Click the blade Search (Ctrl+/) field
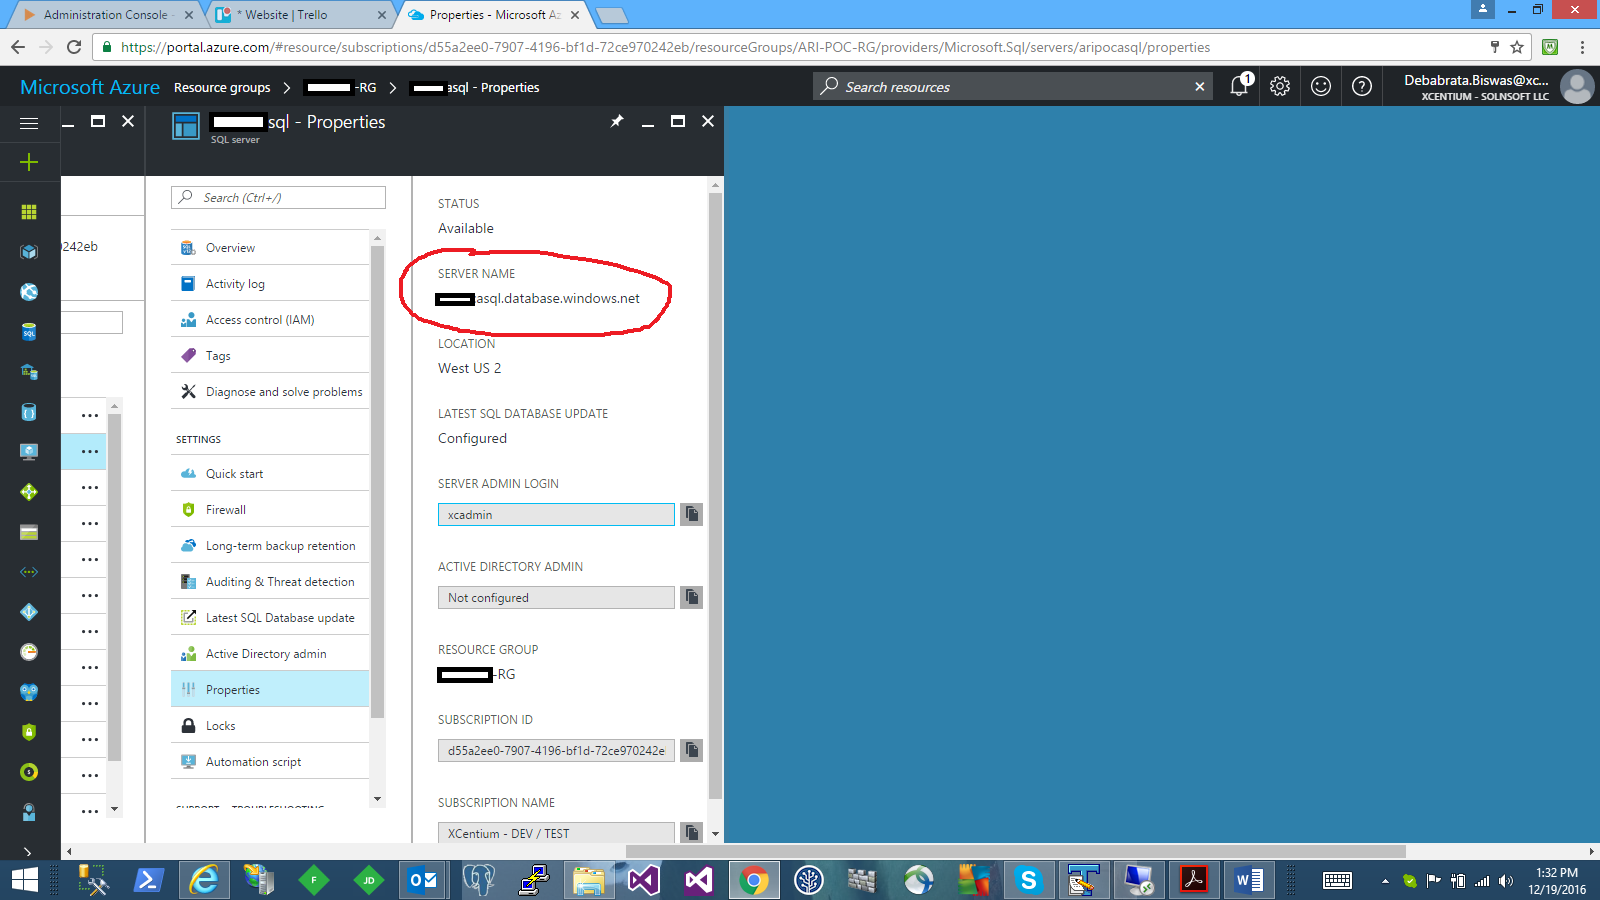 point(278,198)
